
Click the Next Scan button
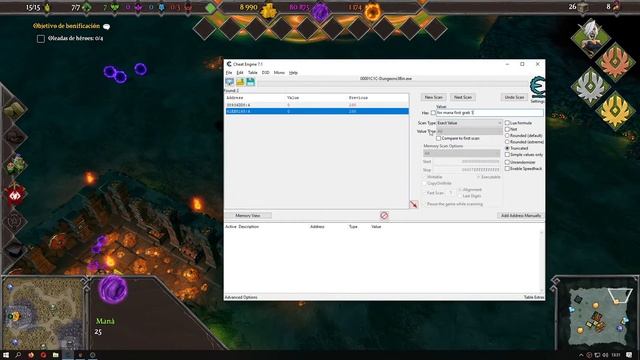[462, 97]
